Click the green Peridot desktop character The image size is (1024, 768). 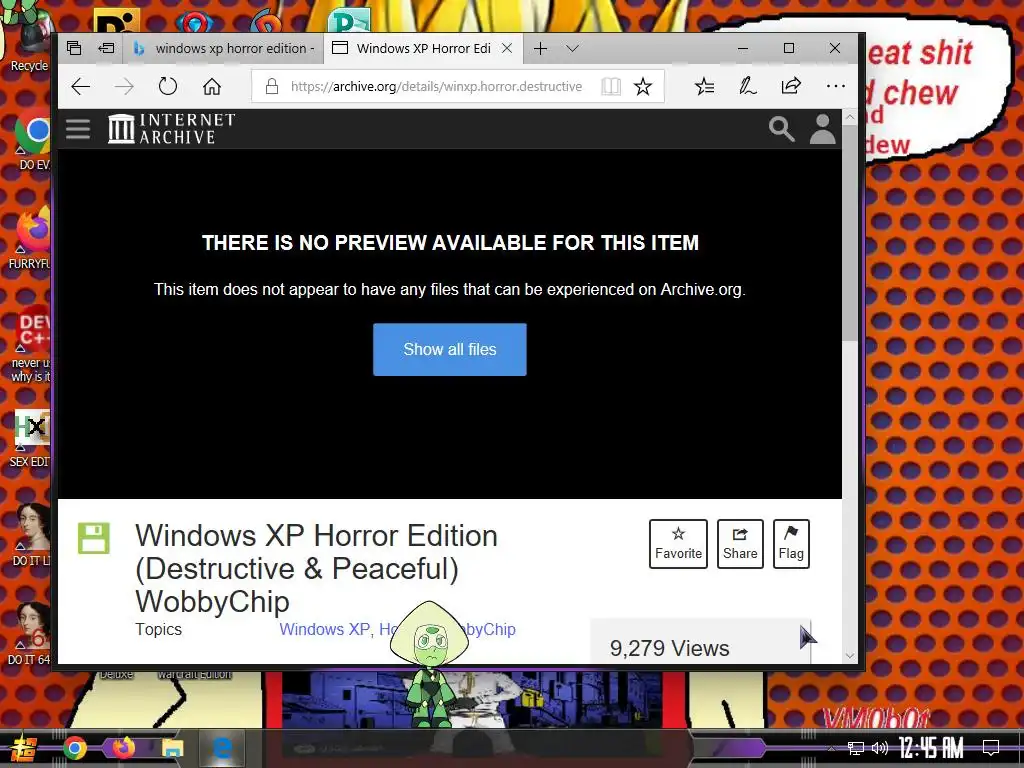(x=429, y=663)
